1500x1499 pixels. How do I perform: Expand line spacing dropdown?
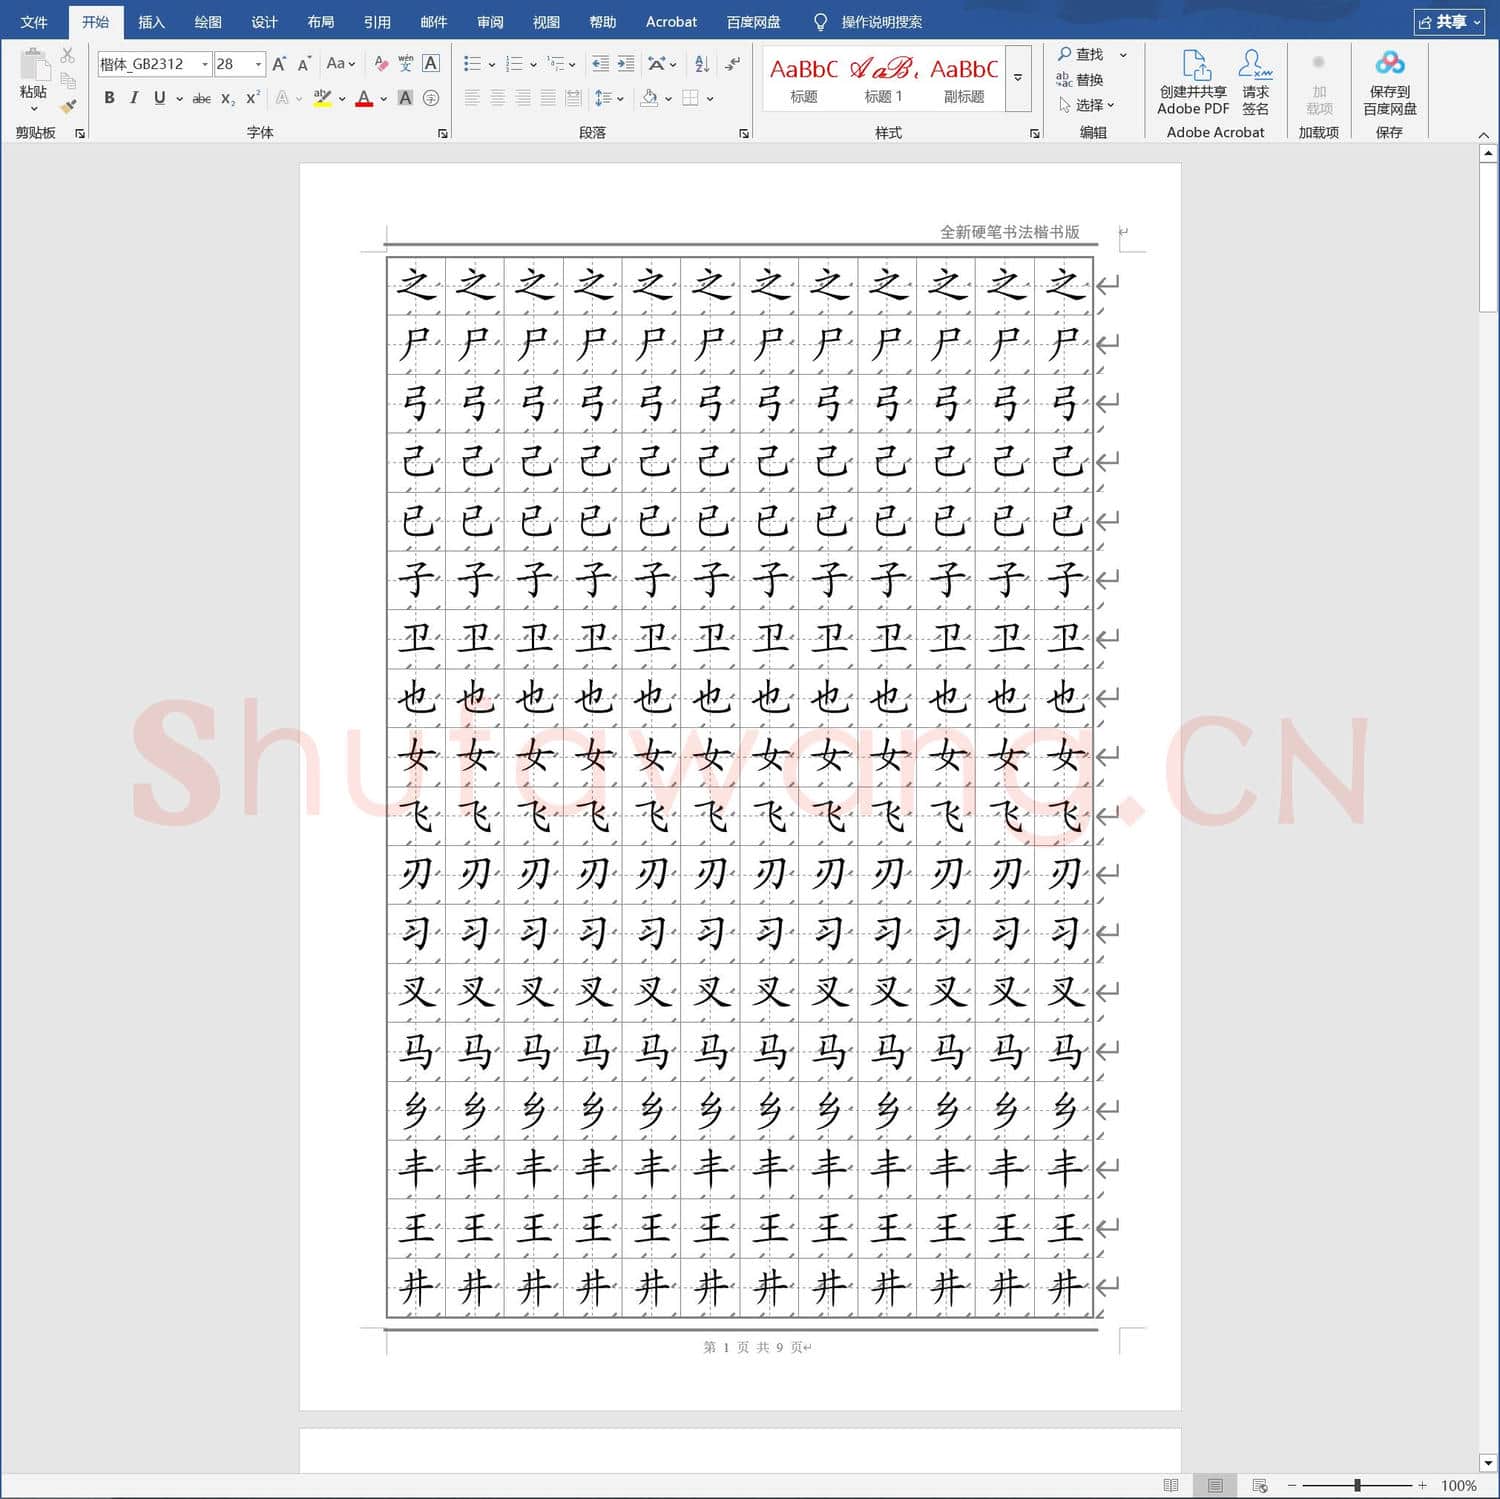pos(620,98)
